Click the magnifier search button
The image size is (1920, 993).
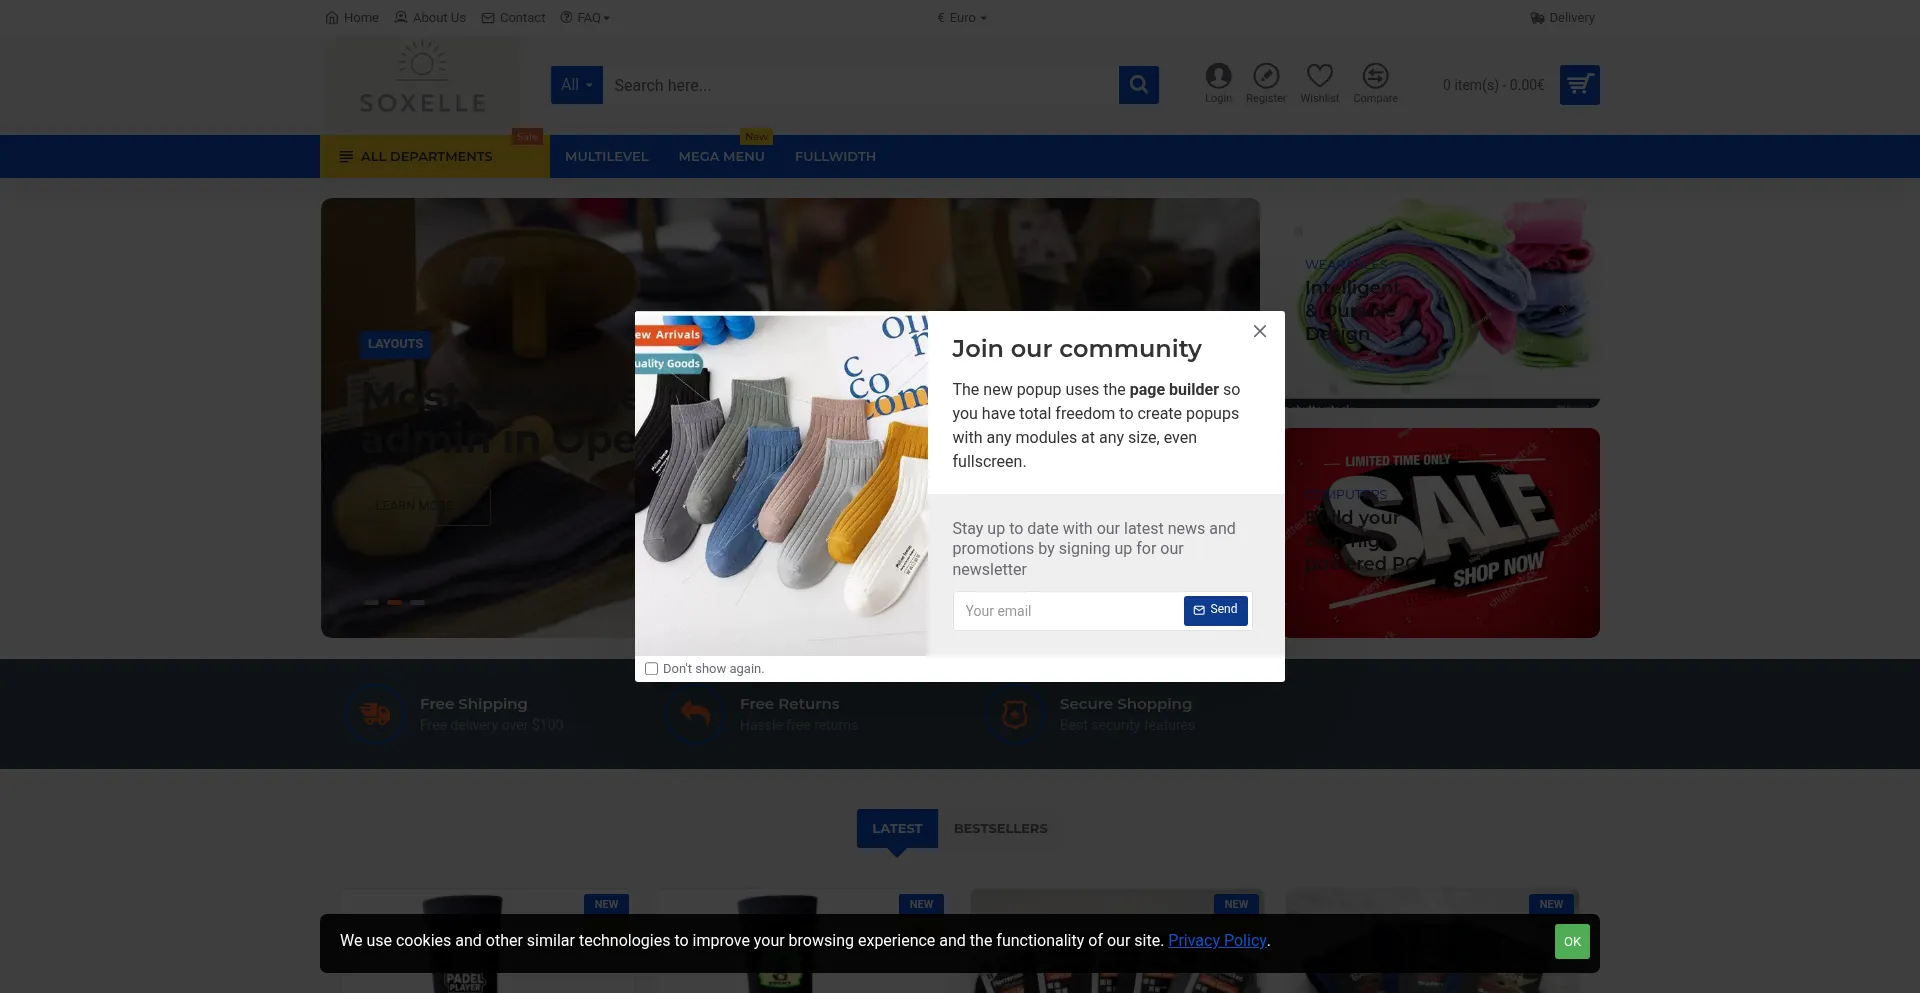[1139, 85]
